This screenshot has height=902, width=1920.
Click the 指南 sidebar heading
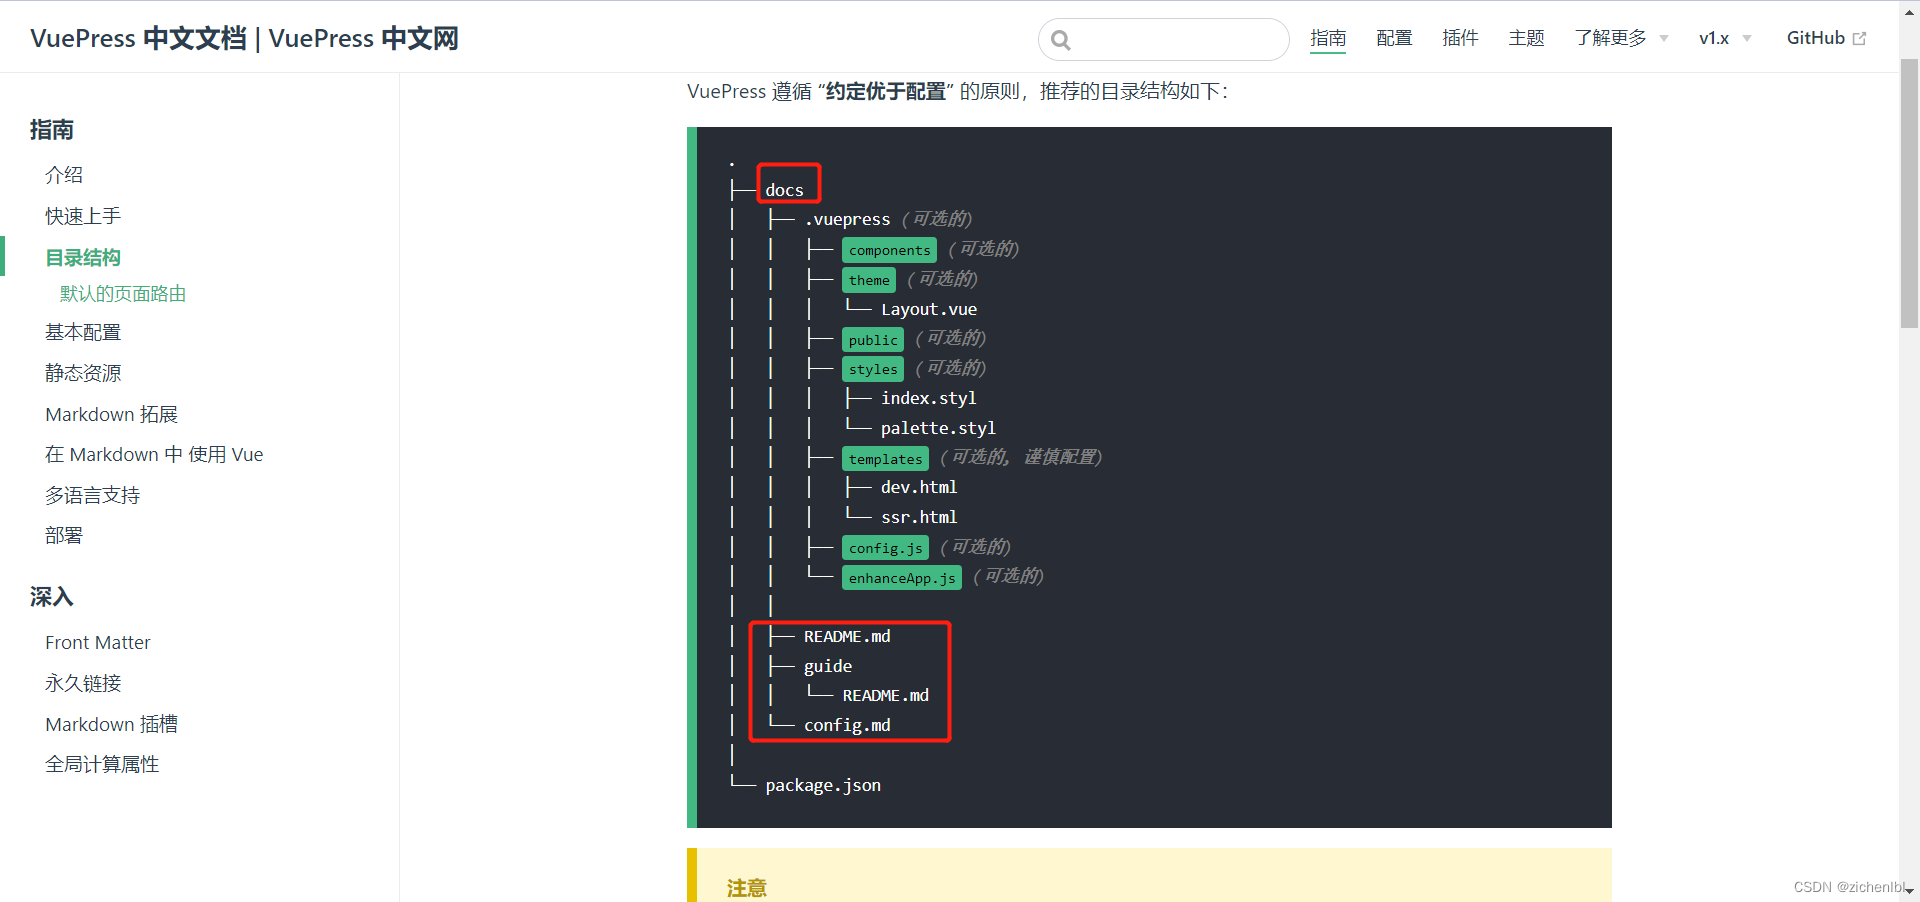(x=52, y=129)
